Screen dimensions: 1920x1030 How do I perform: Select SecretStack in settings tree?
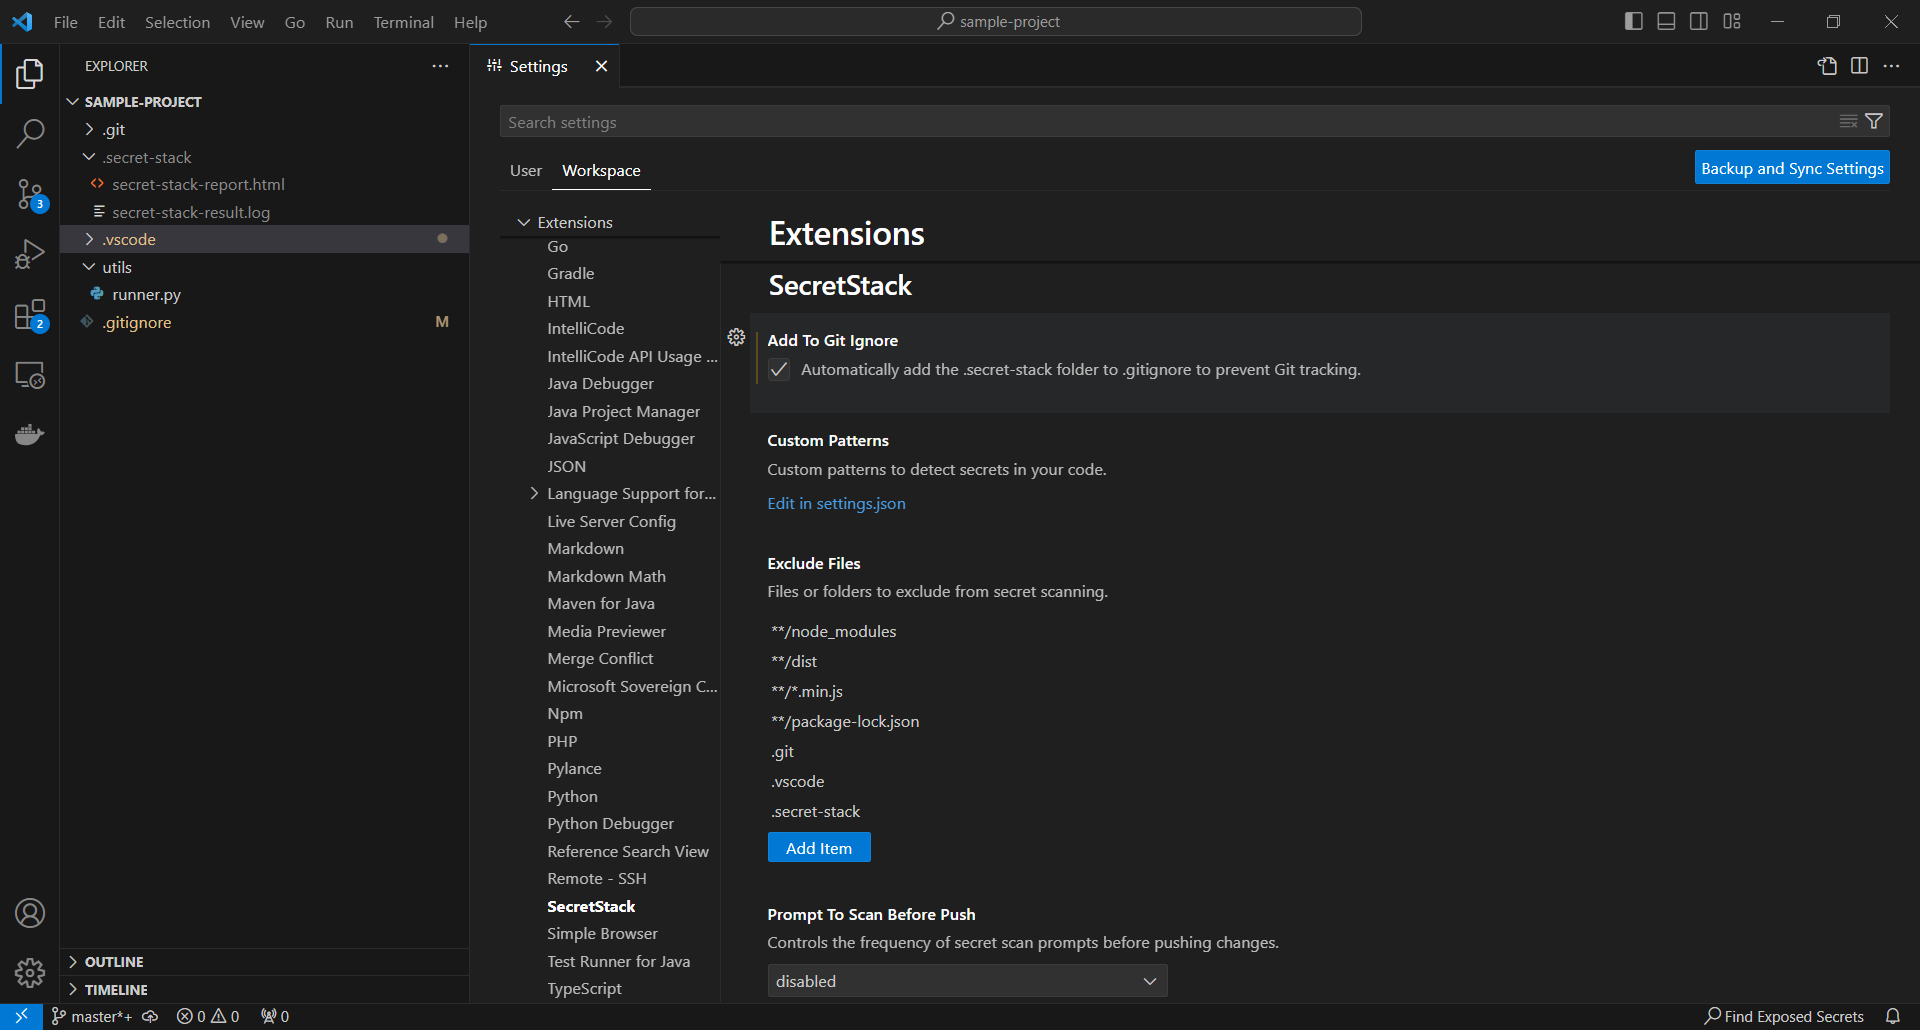click(x=591, y=906)
